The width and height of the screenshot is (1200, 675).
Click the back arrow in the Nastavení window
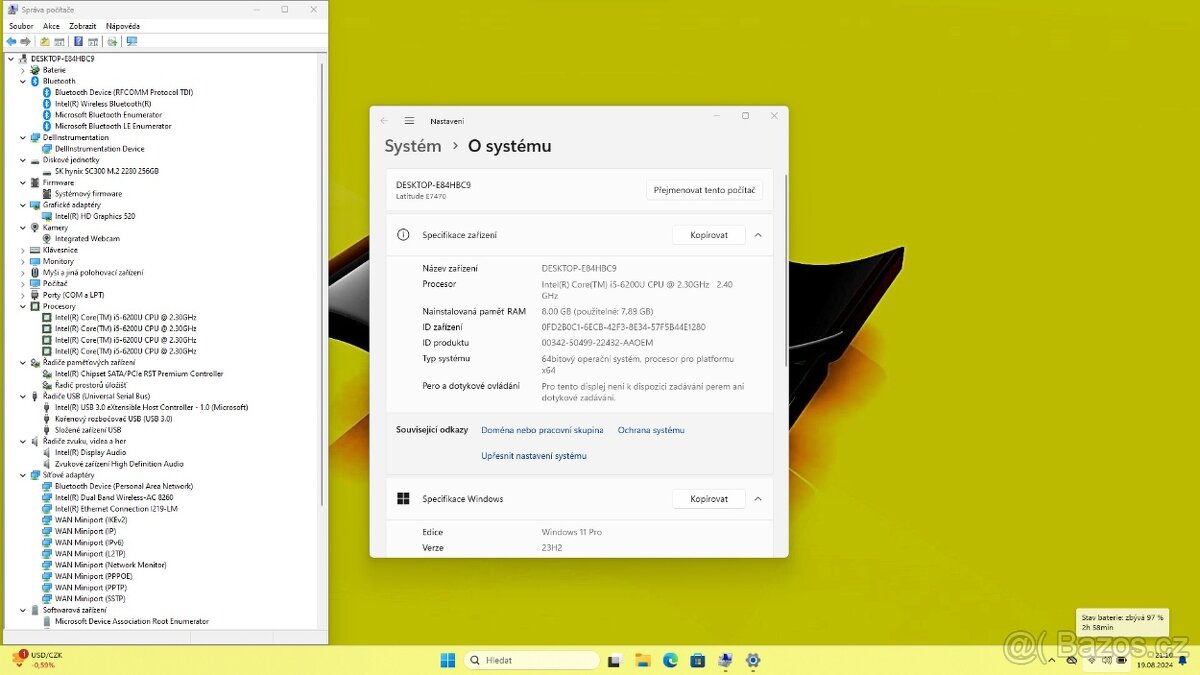(384, 120)
